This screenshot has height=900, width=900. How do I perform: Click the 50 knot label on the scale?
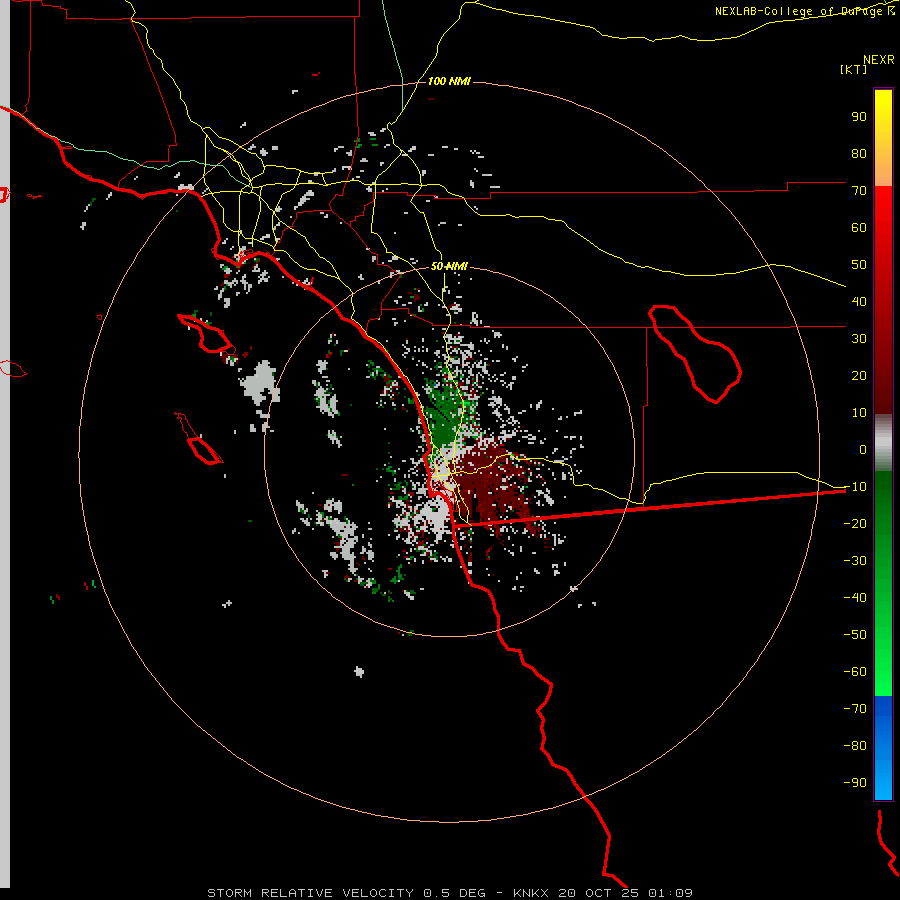coord(859,265)
